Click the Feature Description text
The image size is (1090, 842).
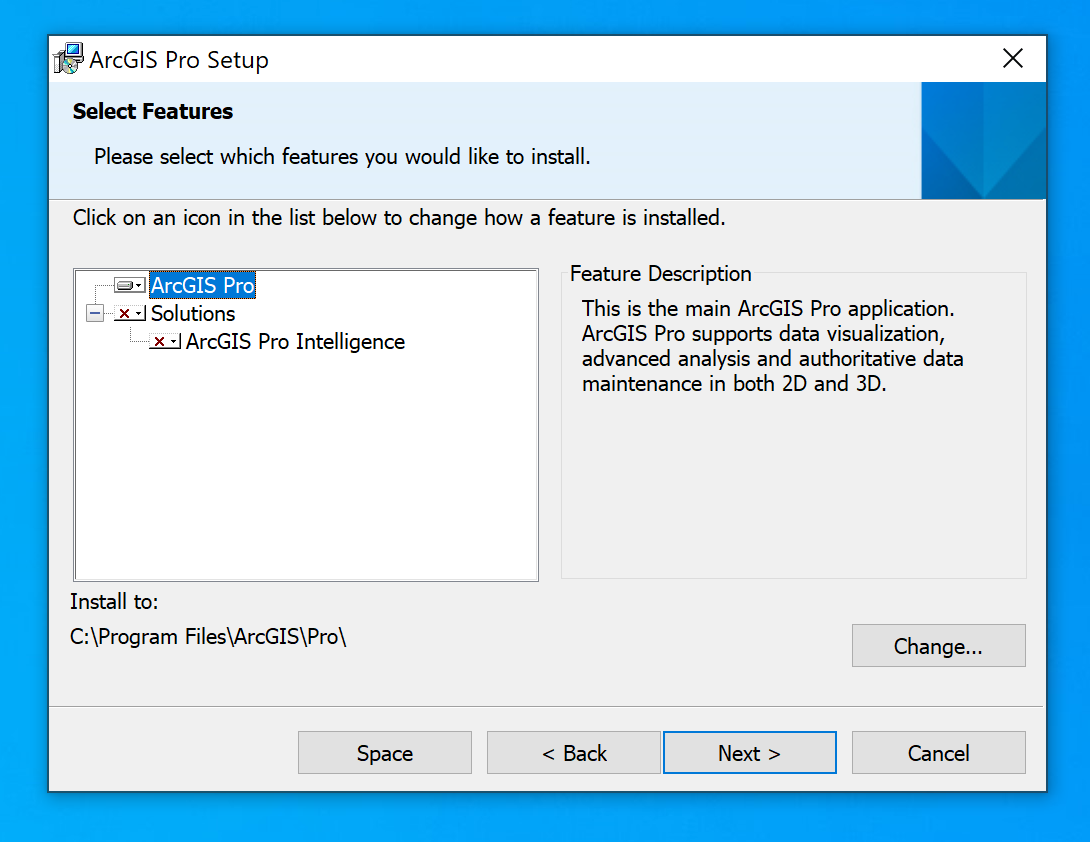pyautogui.click(x=772, y=346)
